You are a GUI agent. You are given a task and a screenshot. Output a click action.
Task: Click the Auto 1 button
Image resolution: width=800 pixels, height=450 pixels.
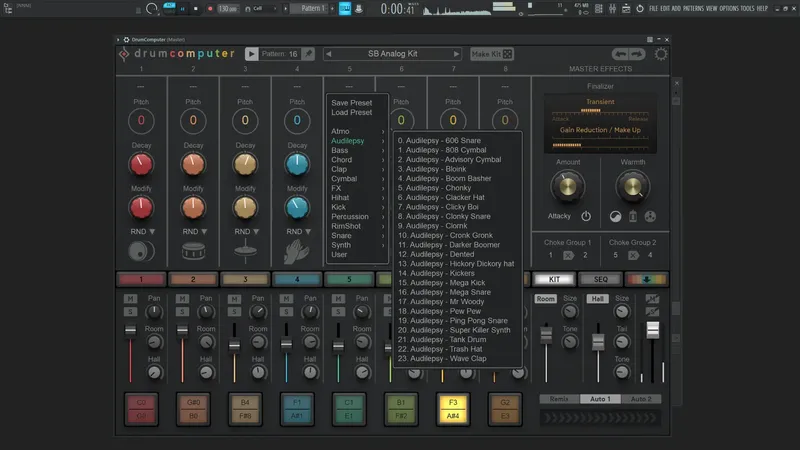click(600, 399)
